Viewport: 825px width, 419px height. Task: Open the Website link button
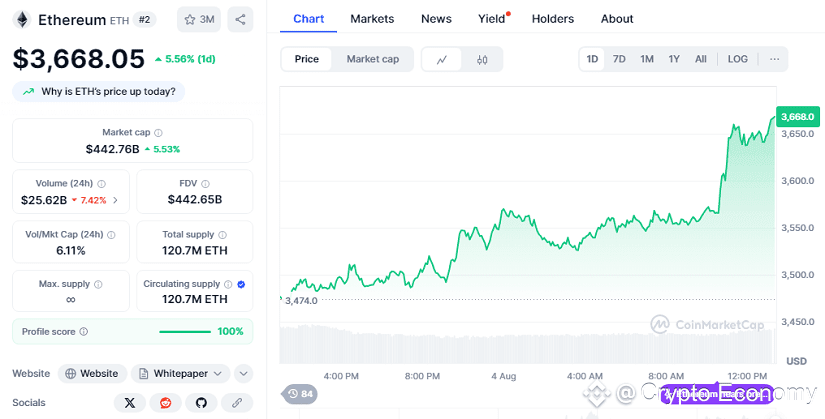tap(92, 374)
